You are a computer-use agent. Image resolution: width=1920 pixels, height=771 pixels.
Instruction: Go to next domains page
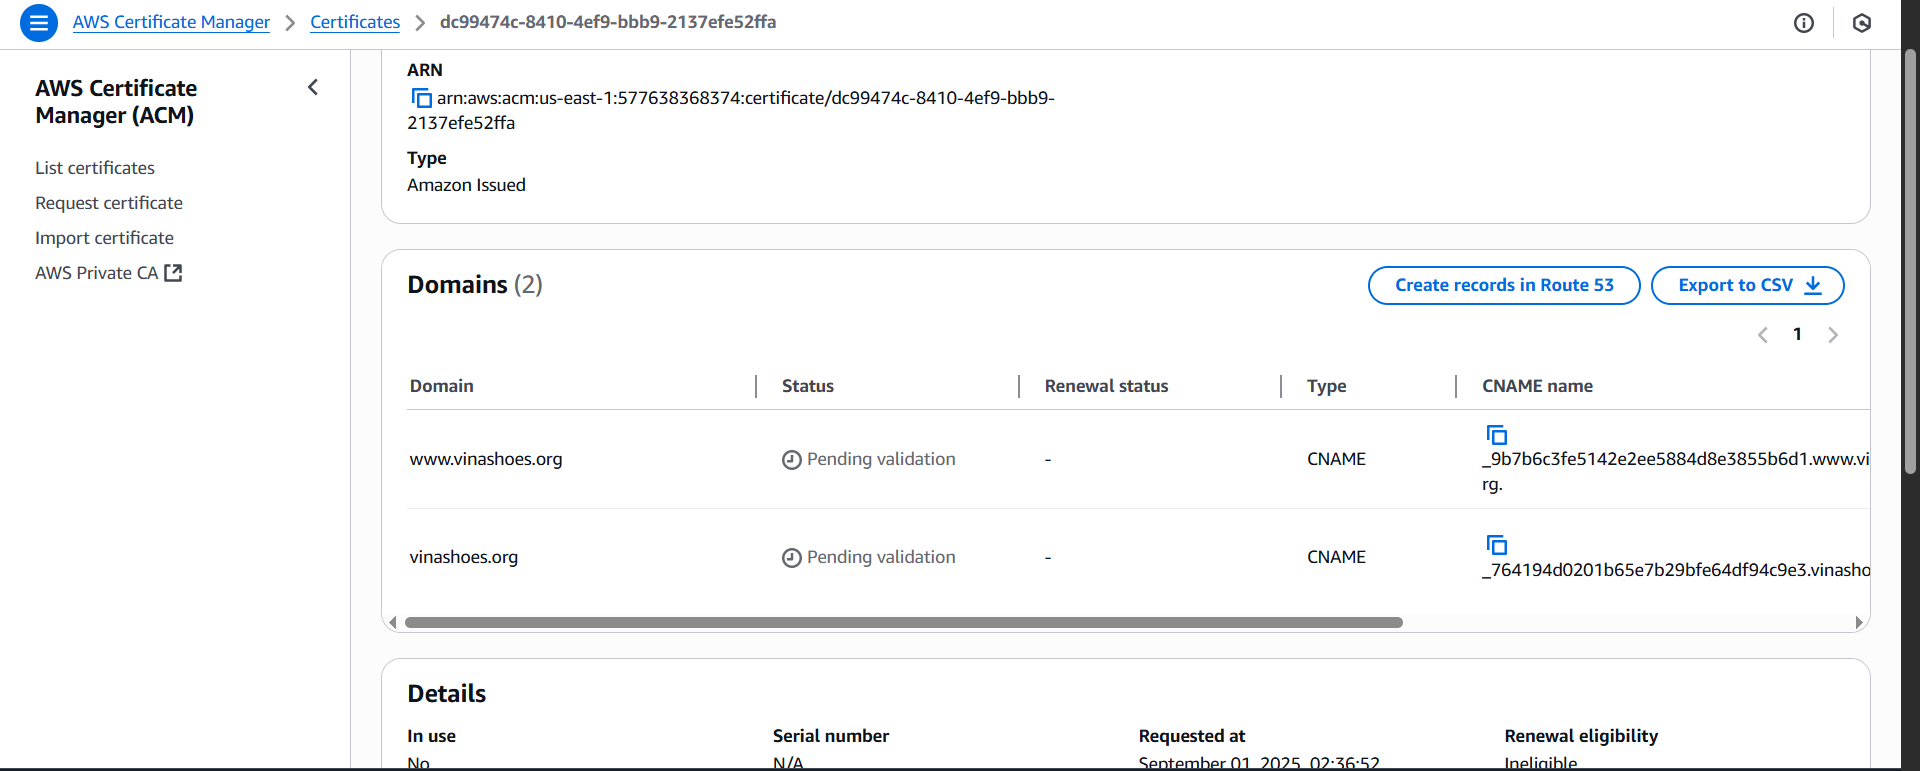[1832, 335]
